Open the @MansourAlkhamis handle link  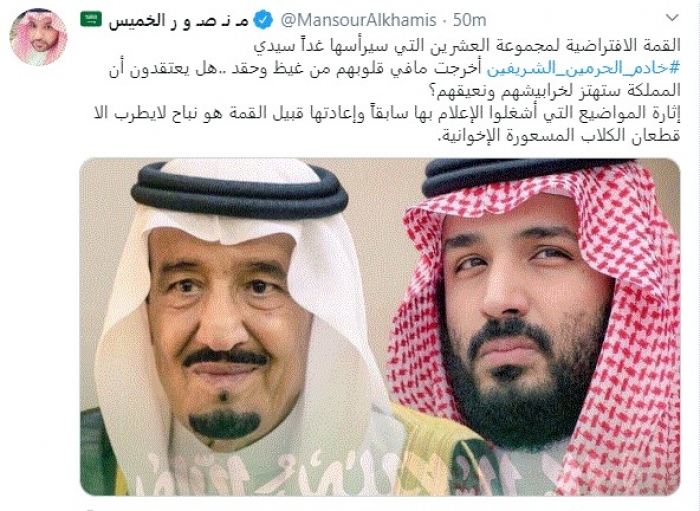coord(358,20)
